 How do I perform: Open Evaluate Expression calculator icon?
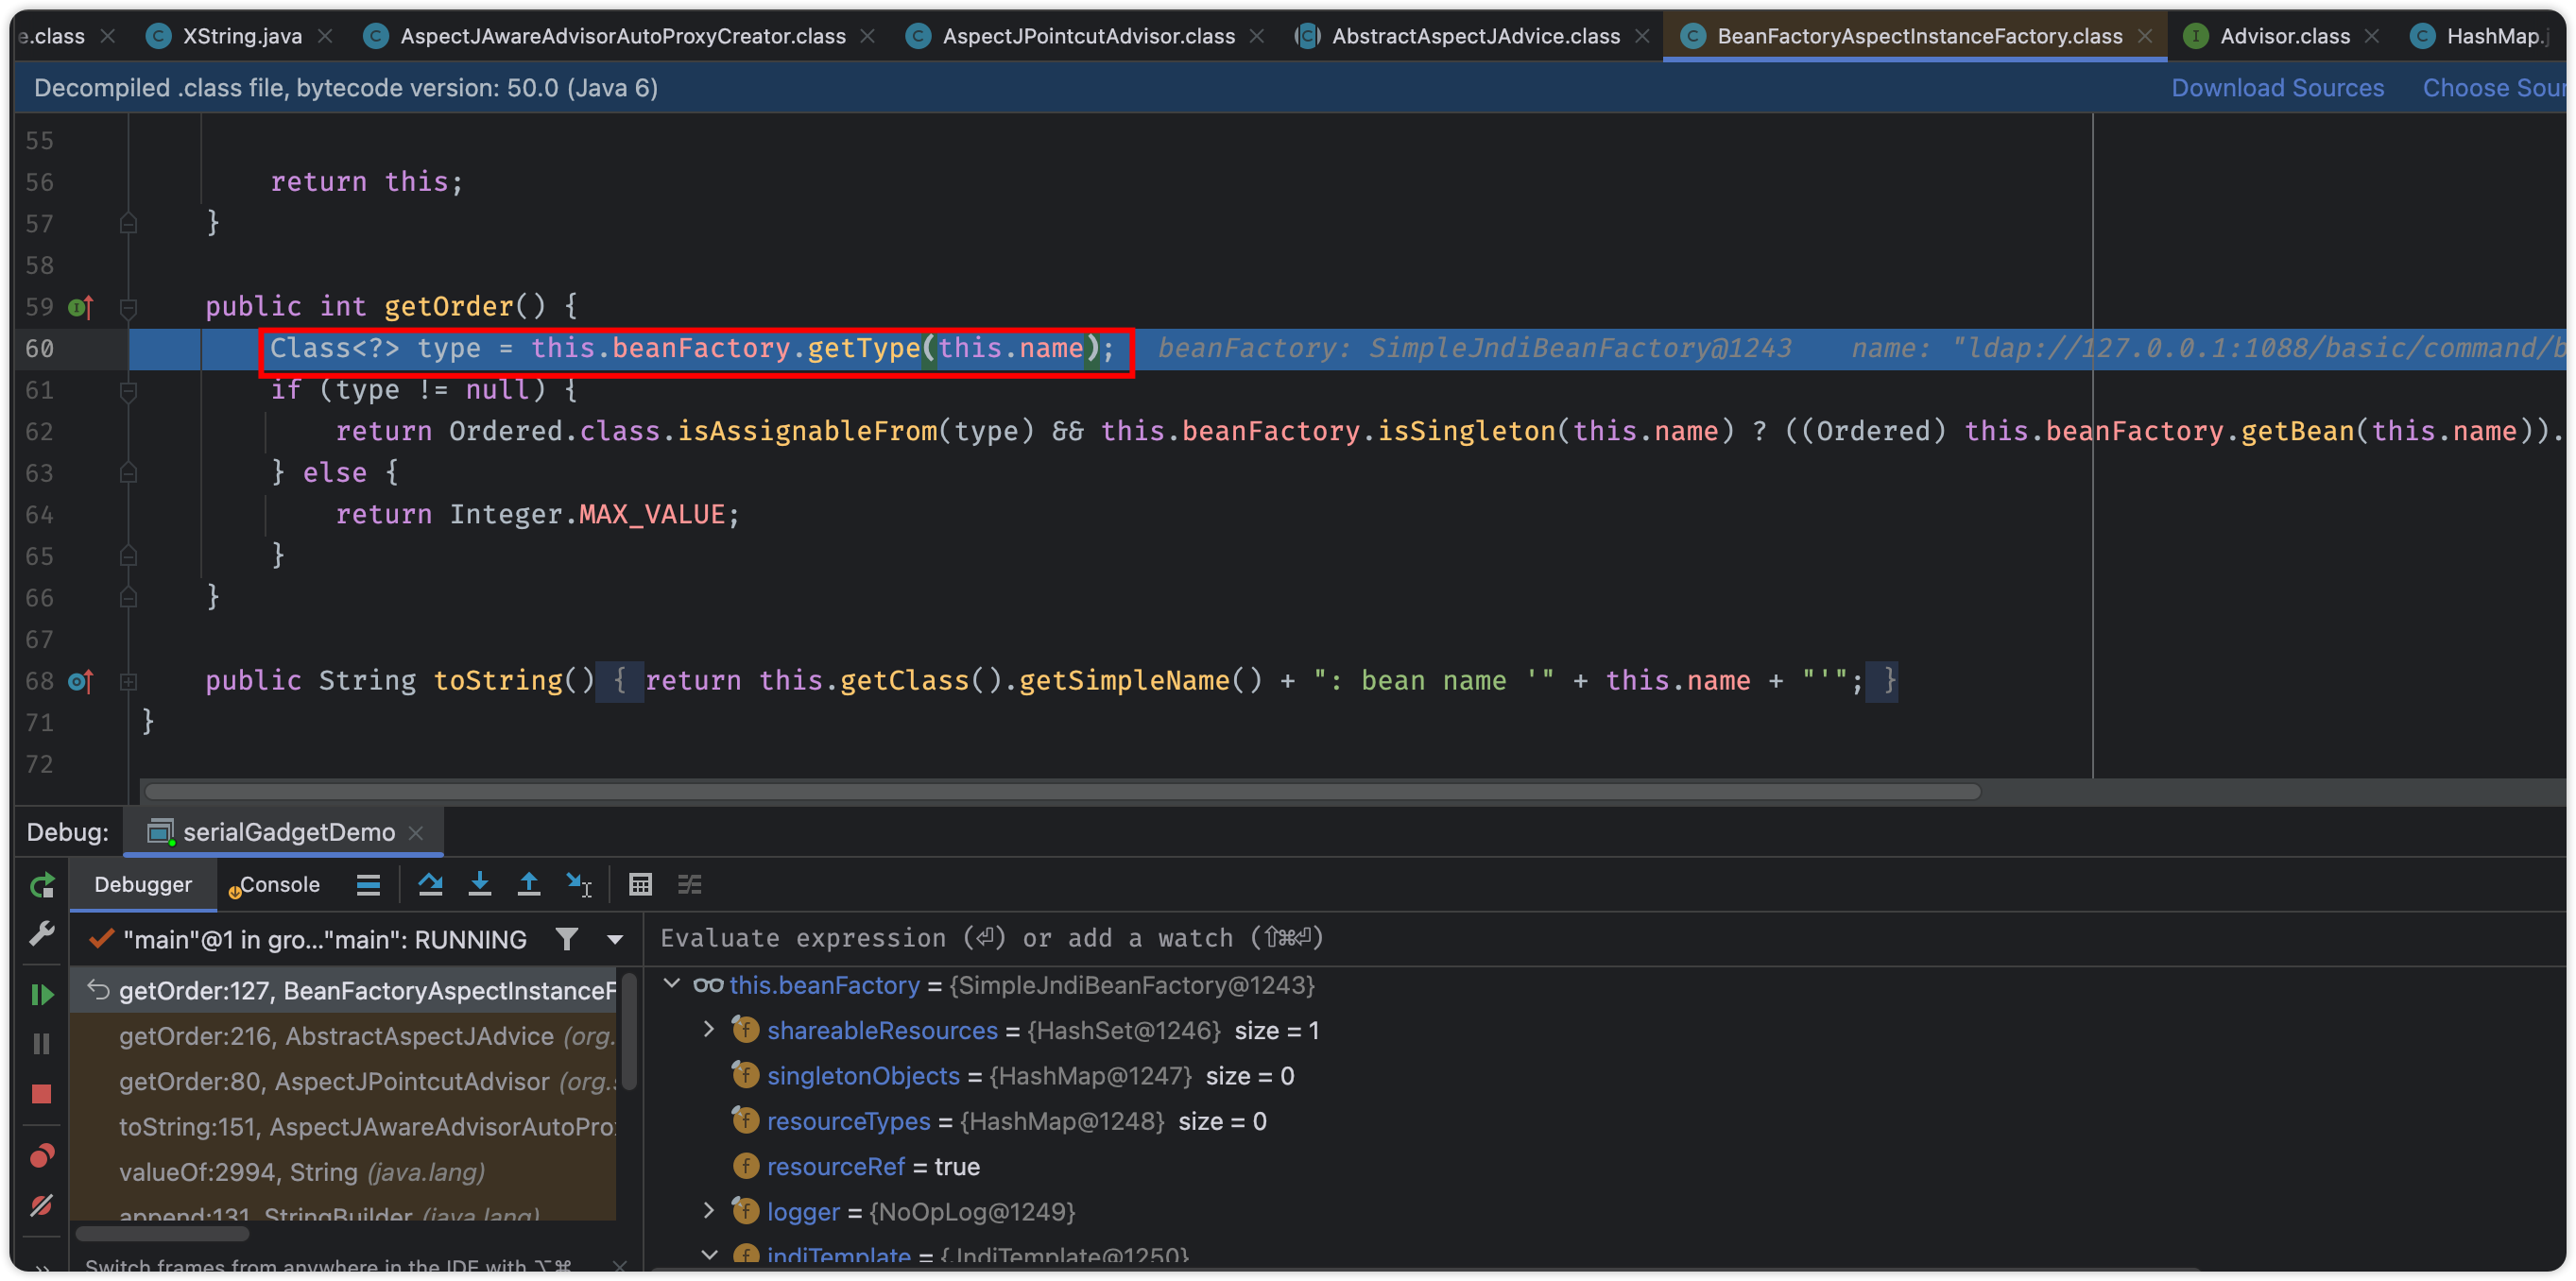tap(640, 885)
